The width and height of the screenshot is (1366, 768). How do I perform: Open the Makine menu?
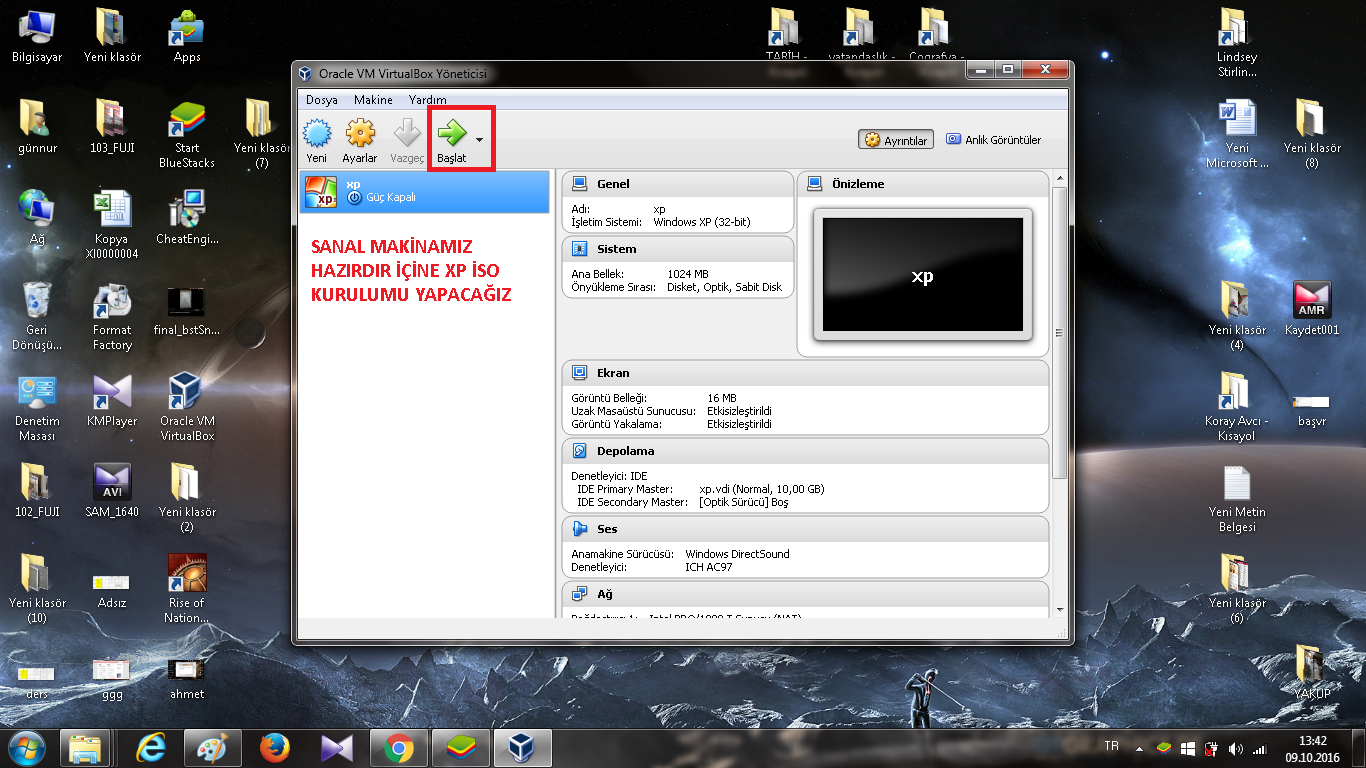point(373,100)
